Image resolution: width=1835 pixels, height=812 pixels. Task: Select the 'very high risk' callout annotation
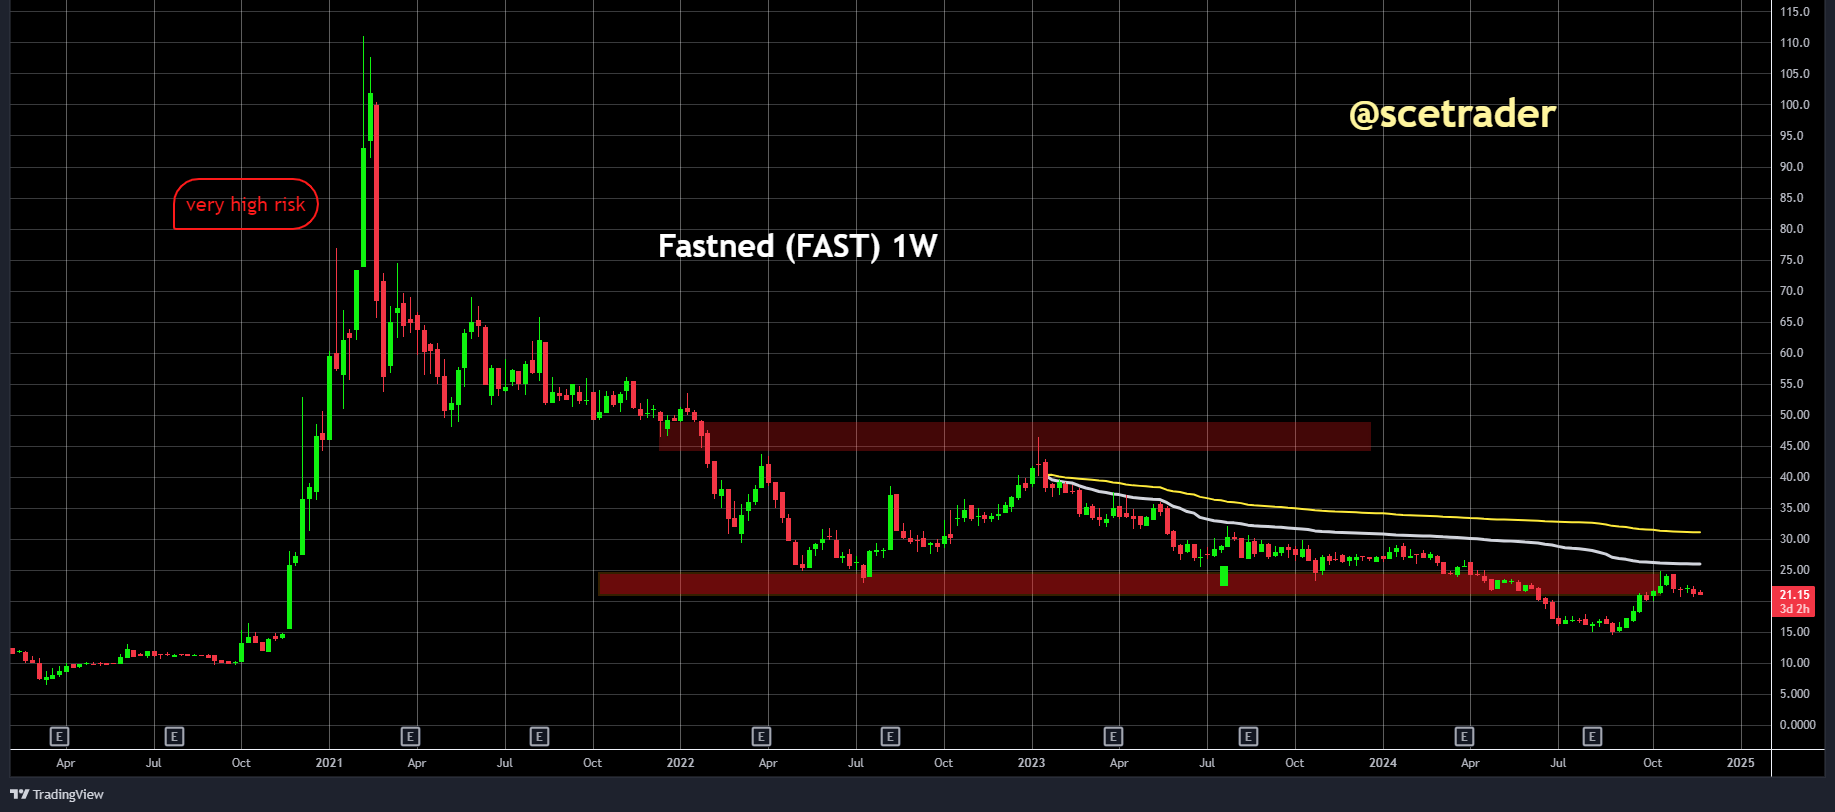pyautogui.click(x=246, y=204)
